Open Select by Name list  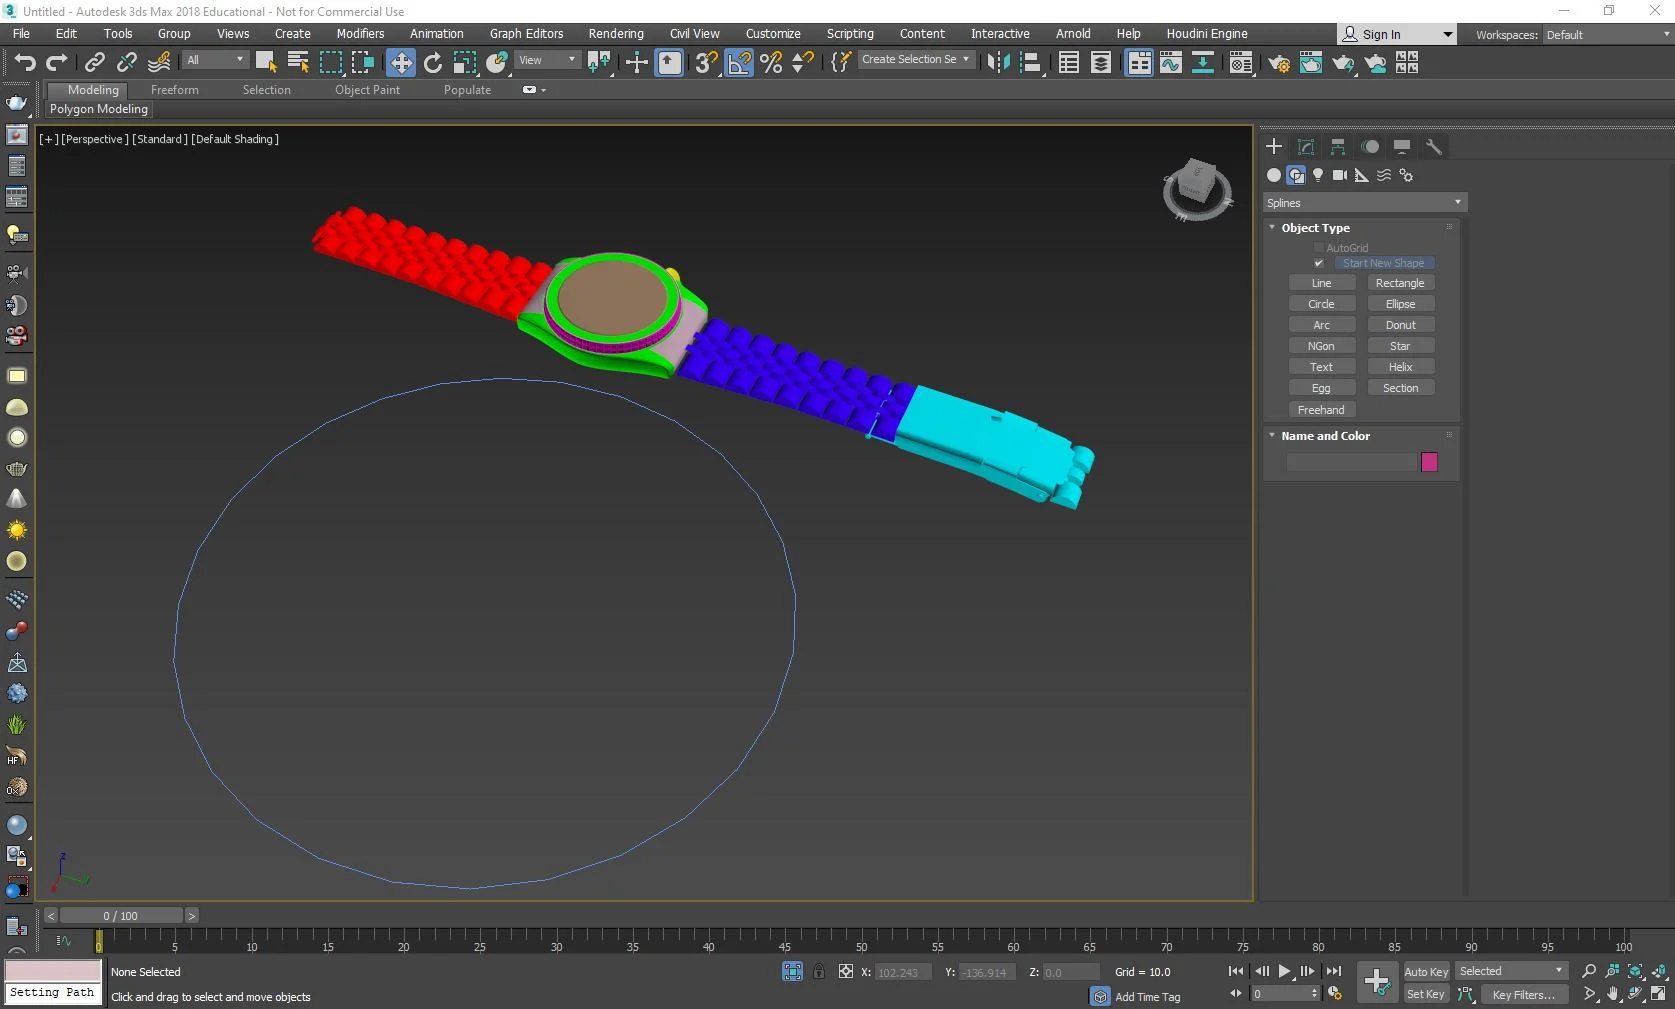(298, 63)
